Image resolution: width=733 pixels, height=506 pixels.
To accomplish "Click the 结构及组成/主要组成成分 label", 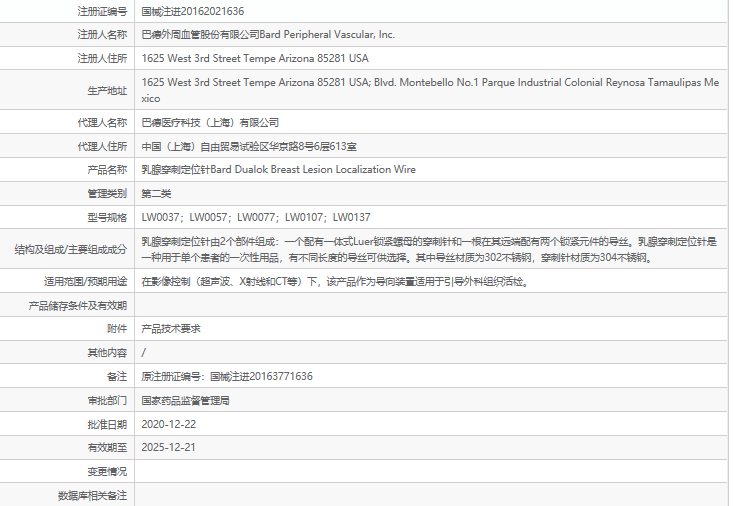I will click(71, 249).
